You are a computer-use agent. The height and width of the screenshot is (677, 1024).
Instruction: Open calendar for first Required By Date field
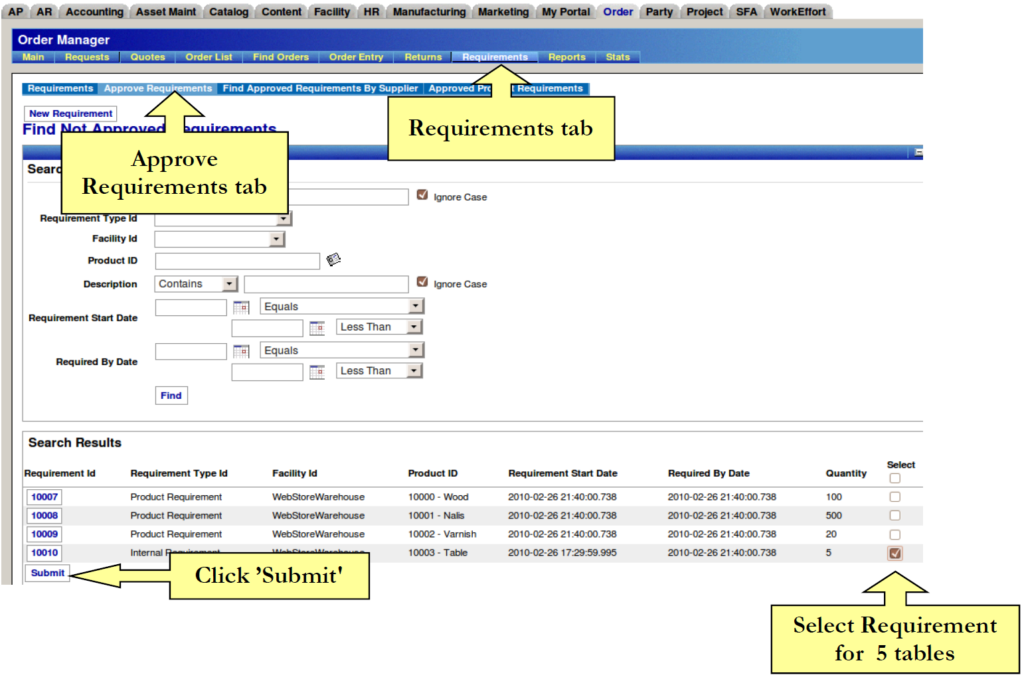pos(240,351)
